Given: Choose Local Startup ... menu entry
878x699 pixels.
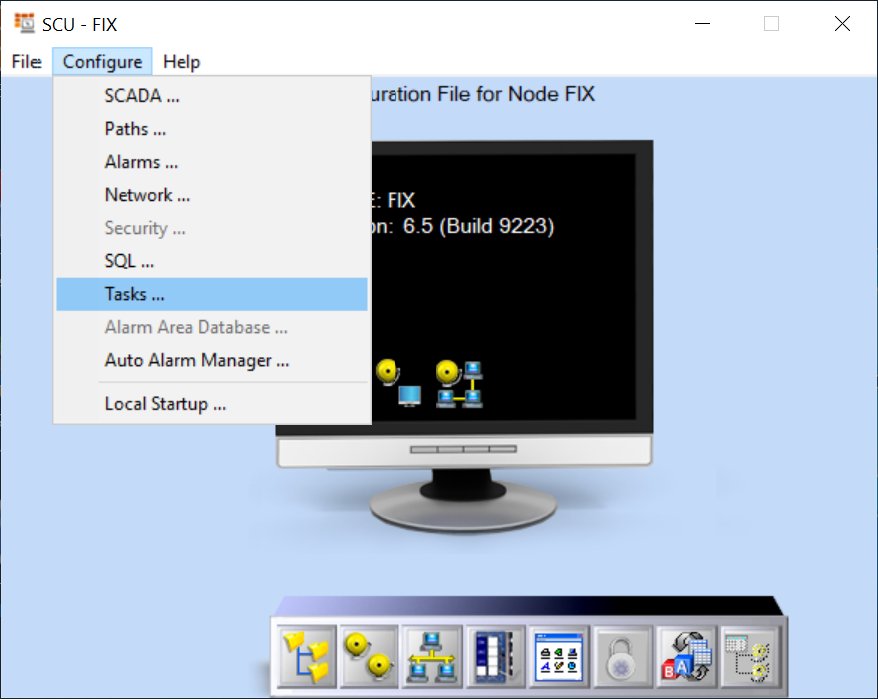Looking at the screenshot, I should (212, 404).
